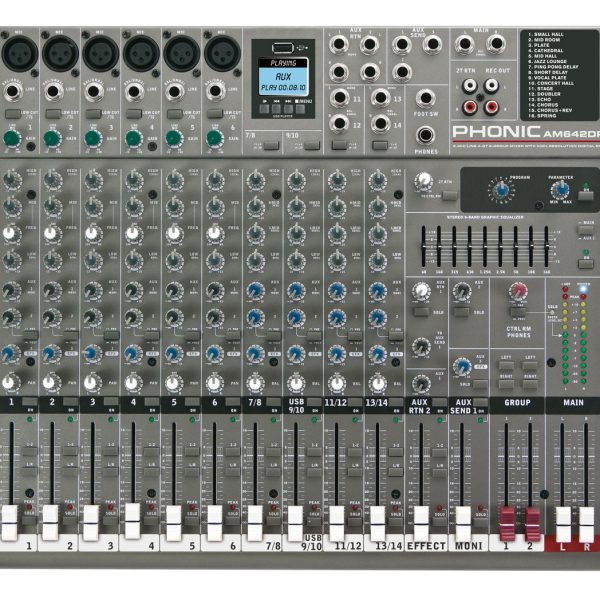
Task: Toggle the digital effect ON button
Action: point(585,195)
